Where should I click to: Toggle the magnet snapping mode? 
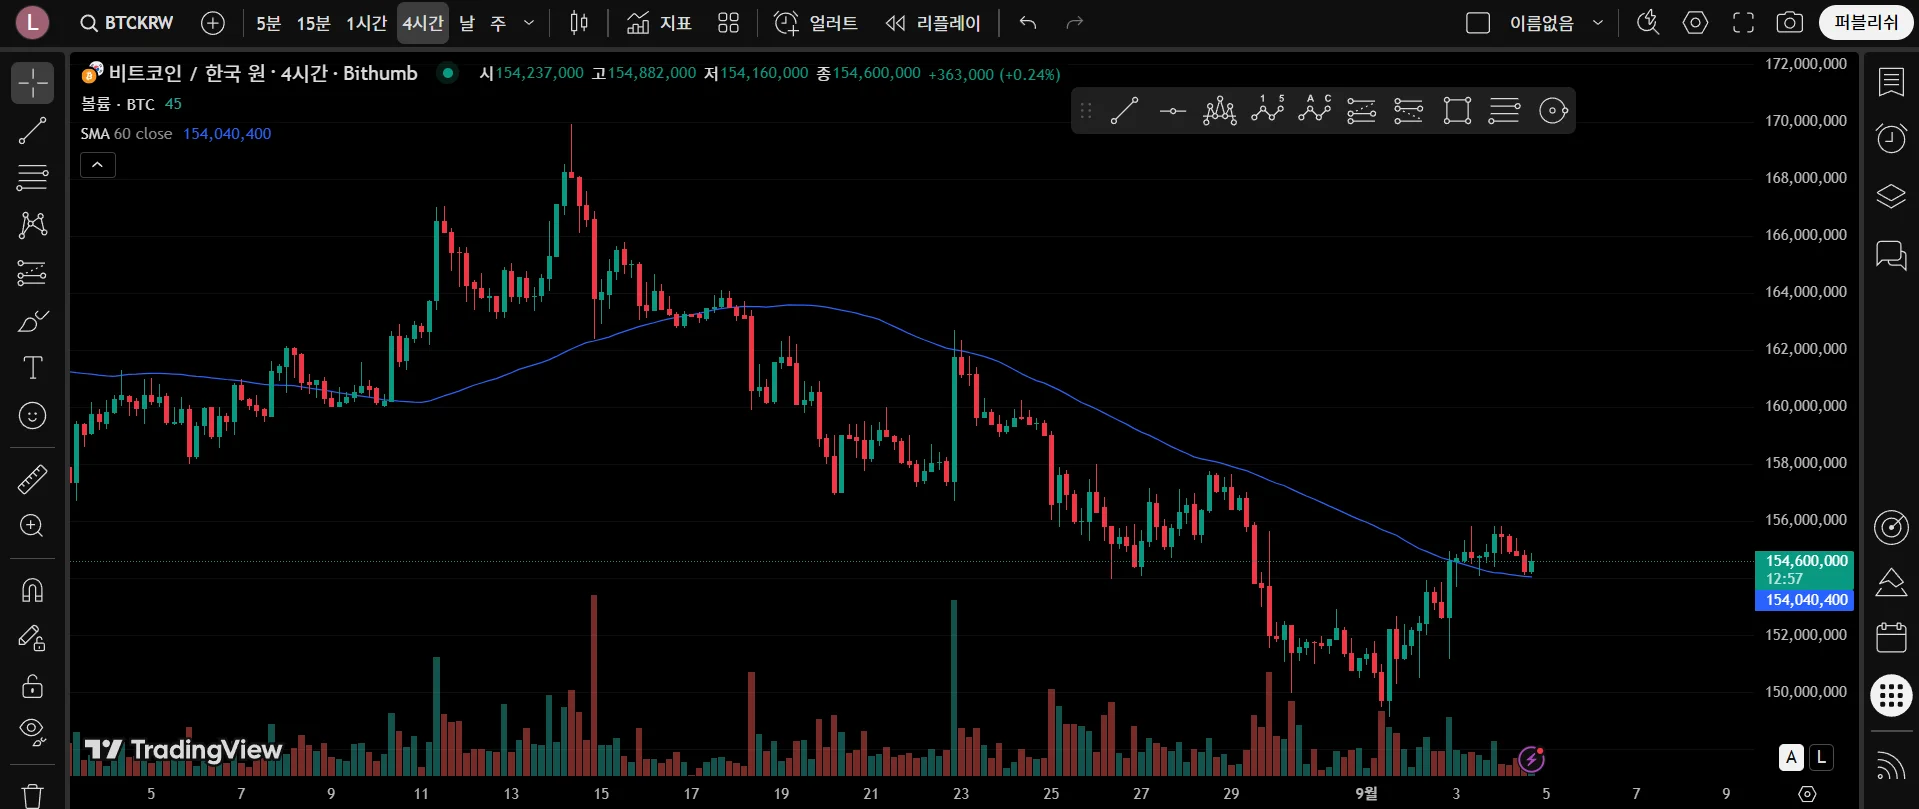pyautogui.click(x=33, y=590)
